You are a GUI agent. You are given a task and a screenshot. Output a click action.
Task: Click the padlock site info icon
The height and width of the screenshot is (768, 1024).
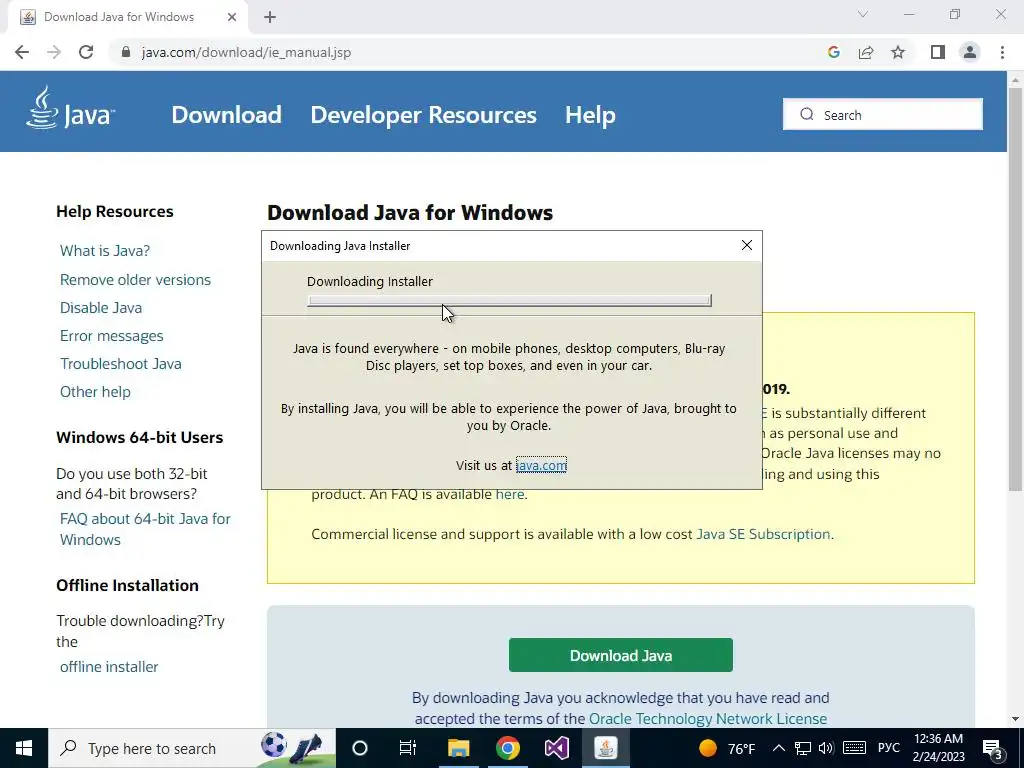(x=126, y=52)
